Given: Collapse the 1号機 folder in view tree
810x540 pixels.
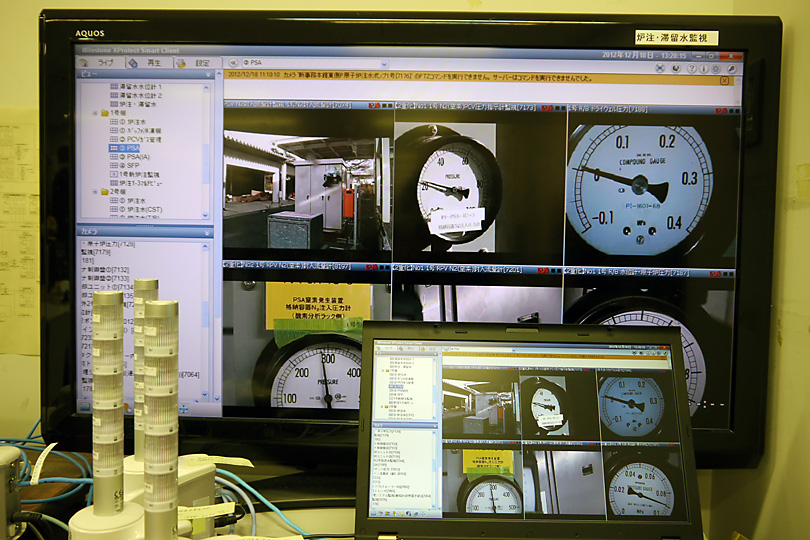Looking at the screenshot, I should (x=94, y=114).
